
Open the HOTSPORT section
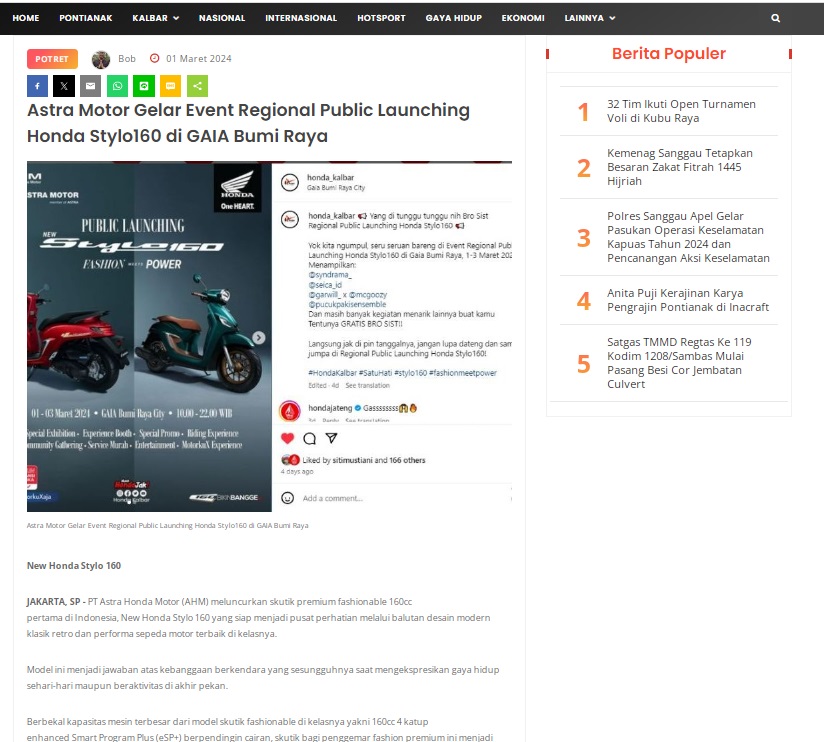[x=382, y=18]
